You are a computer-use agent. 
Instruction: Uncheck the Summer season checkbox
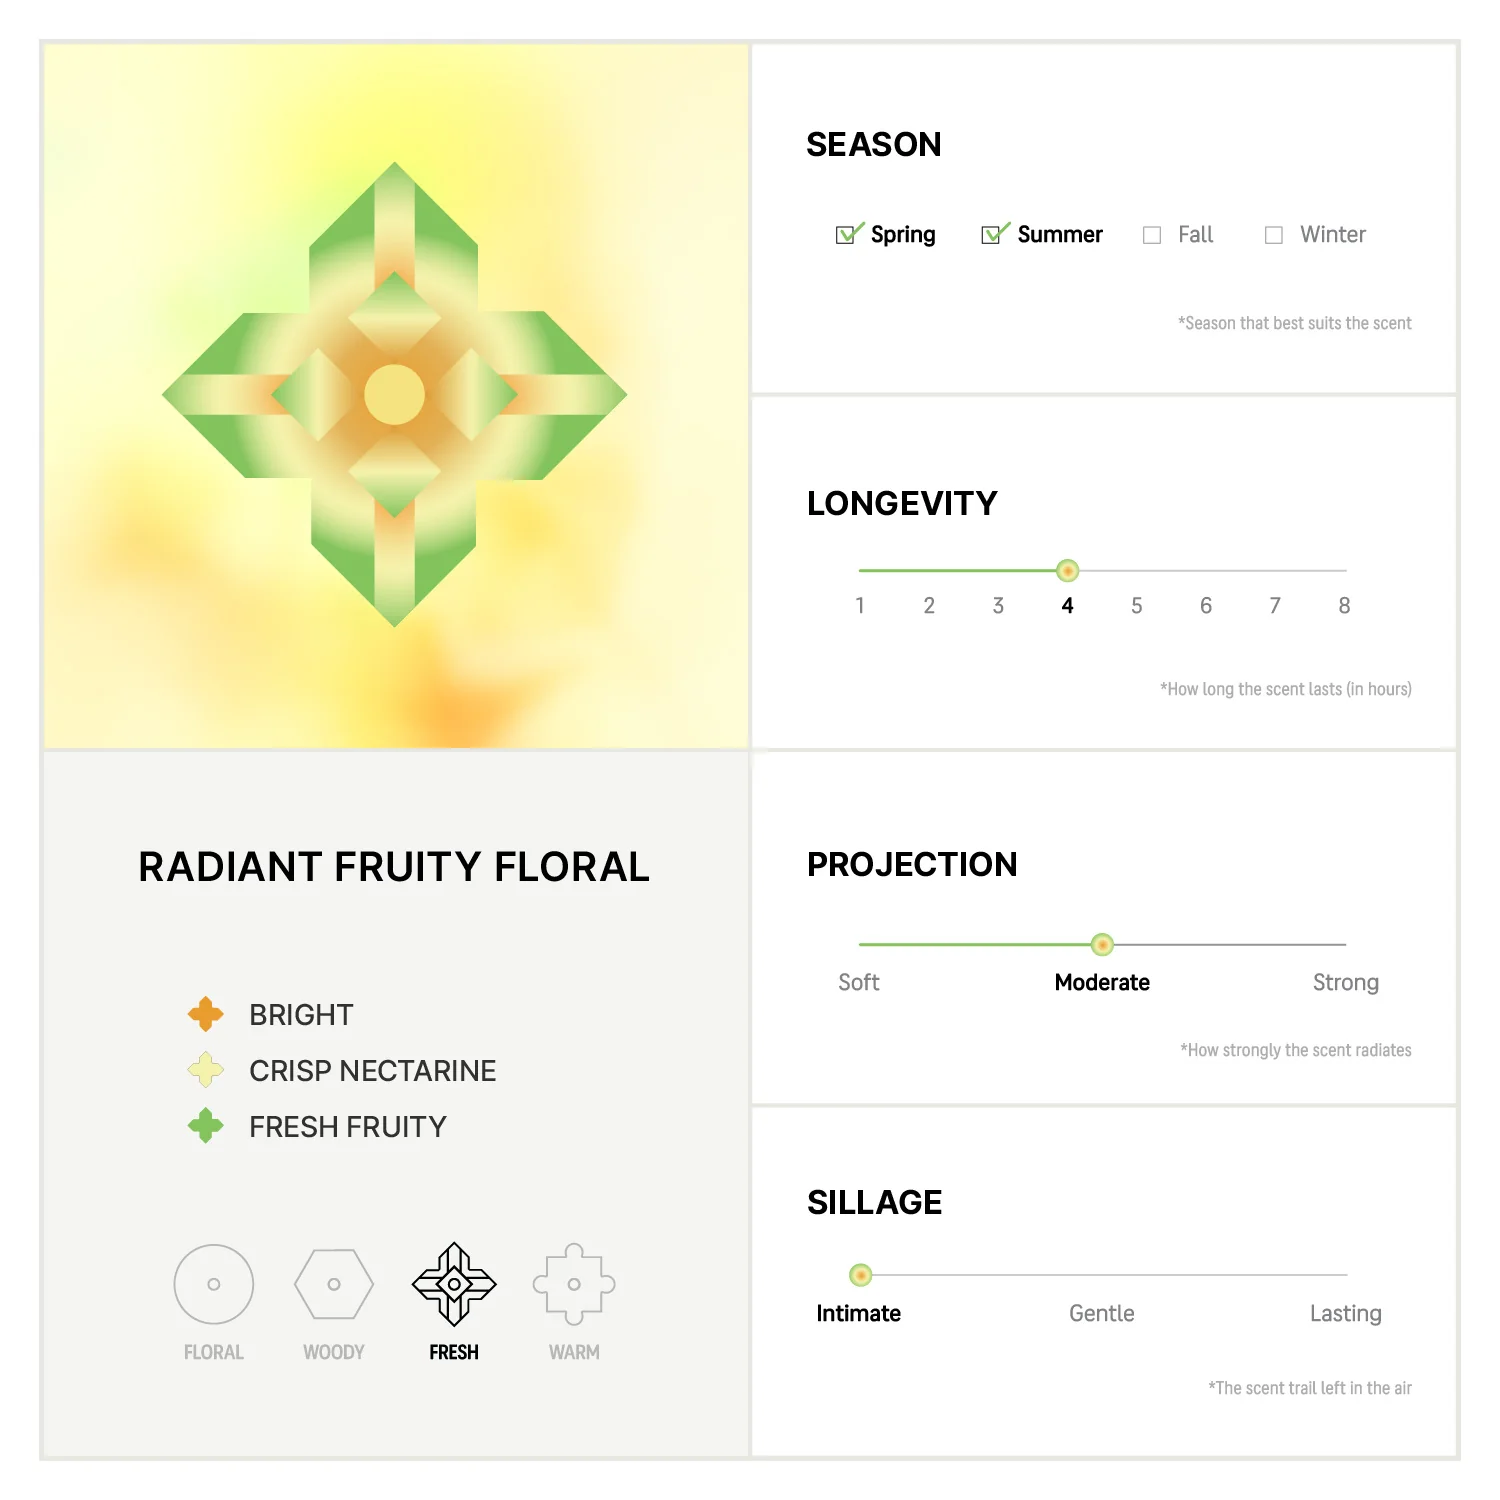tap(994, 234)
